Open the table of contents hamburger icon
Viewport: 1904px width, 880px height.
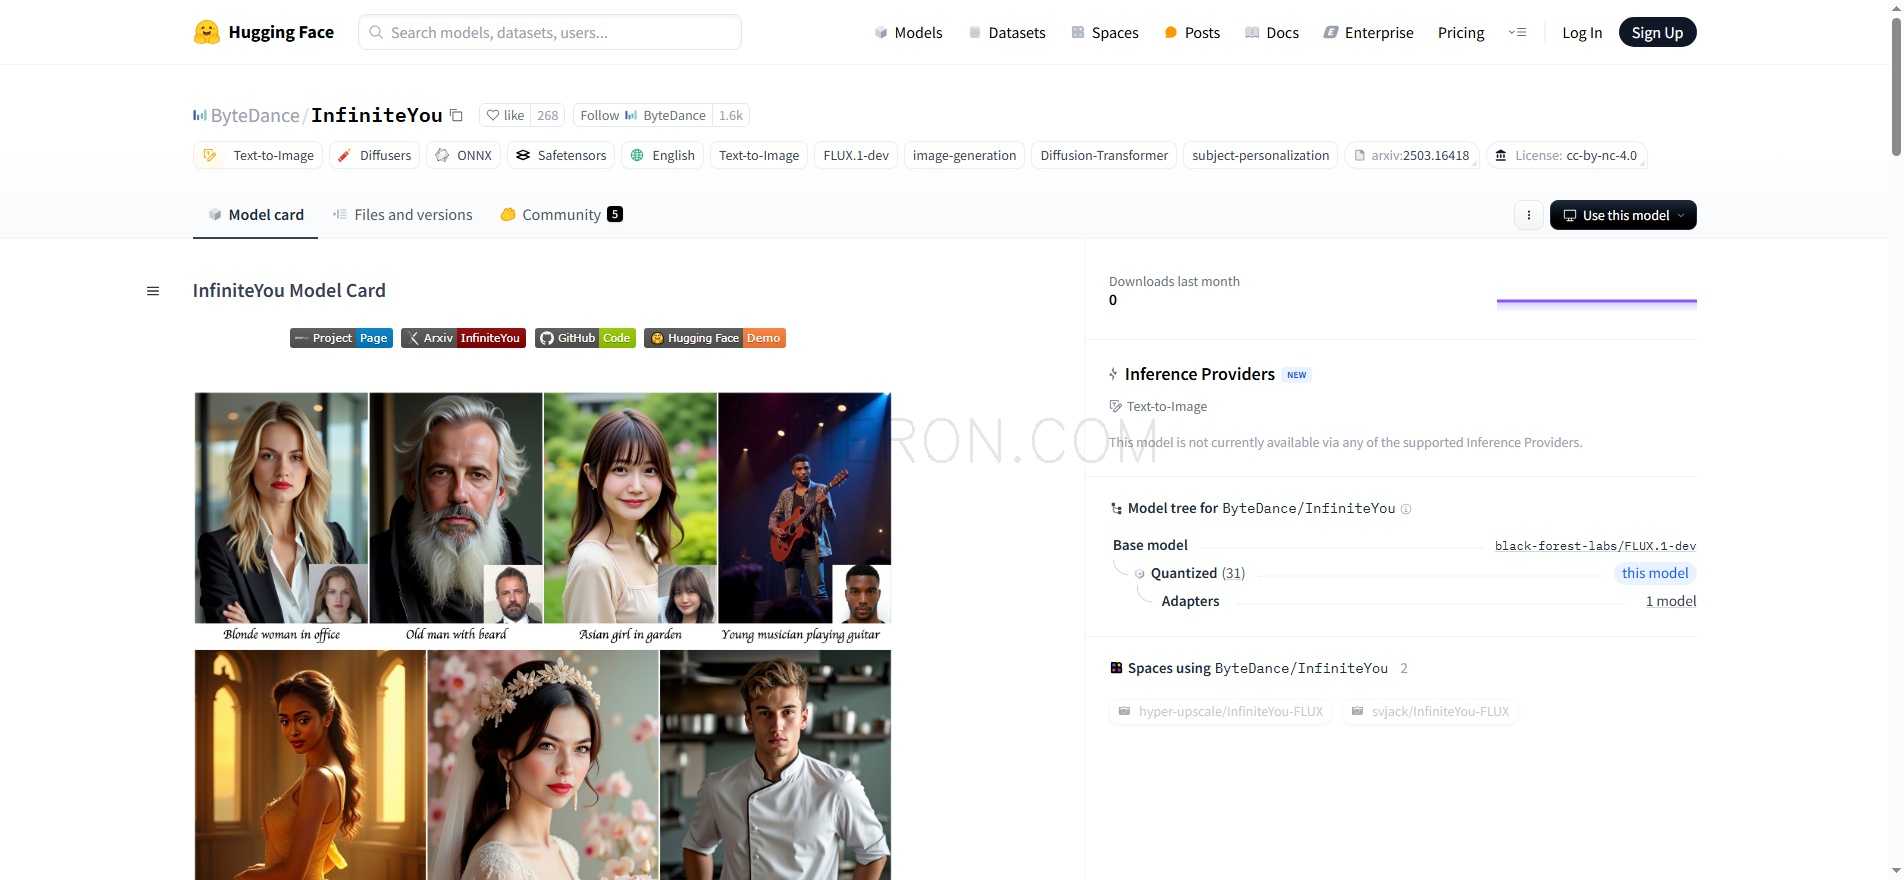click(x=153, y=291)
